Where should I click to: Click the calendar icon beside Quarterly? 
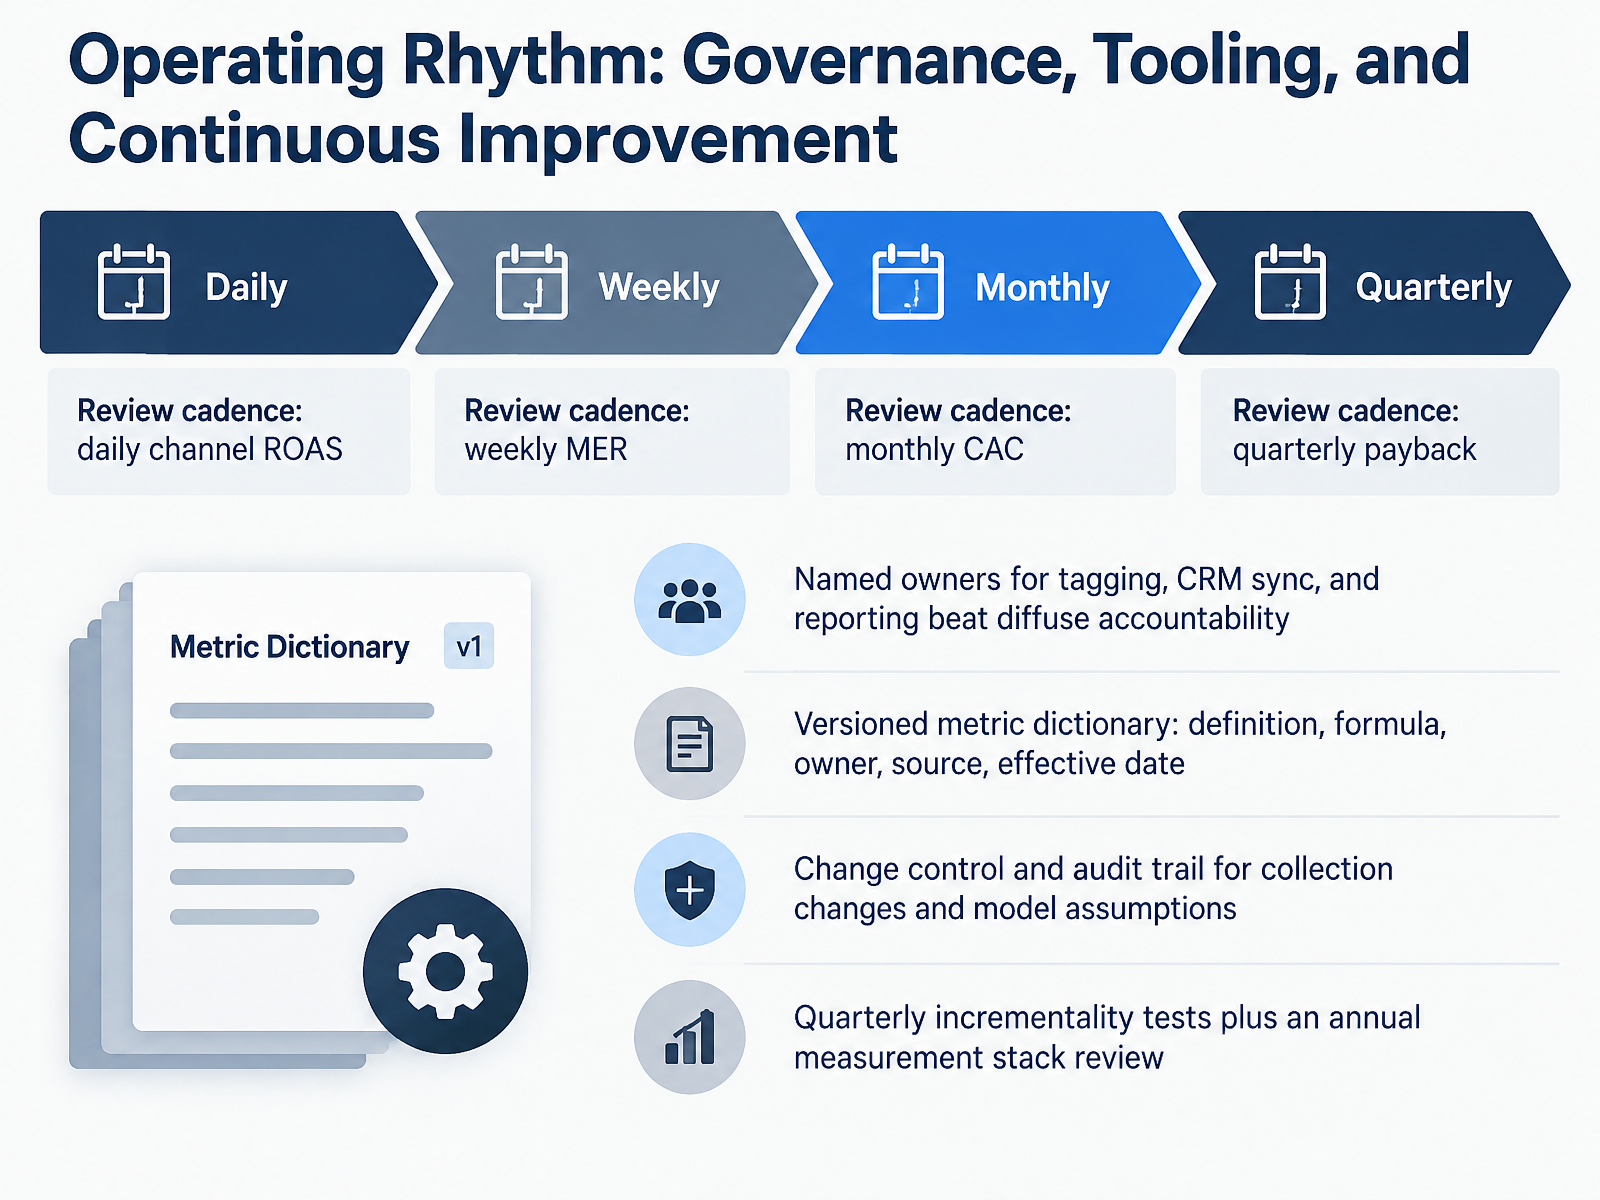pyautogui.click(x=1290, y=282)
